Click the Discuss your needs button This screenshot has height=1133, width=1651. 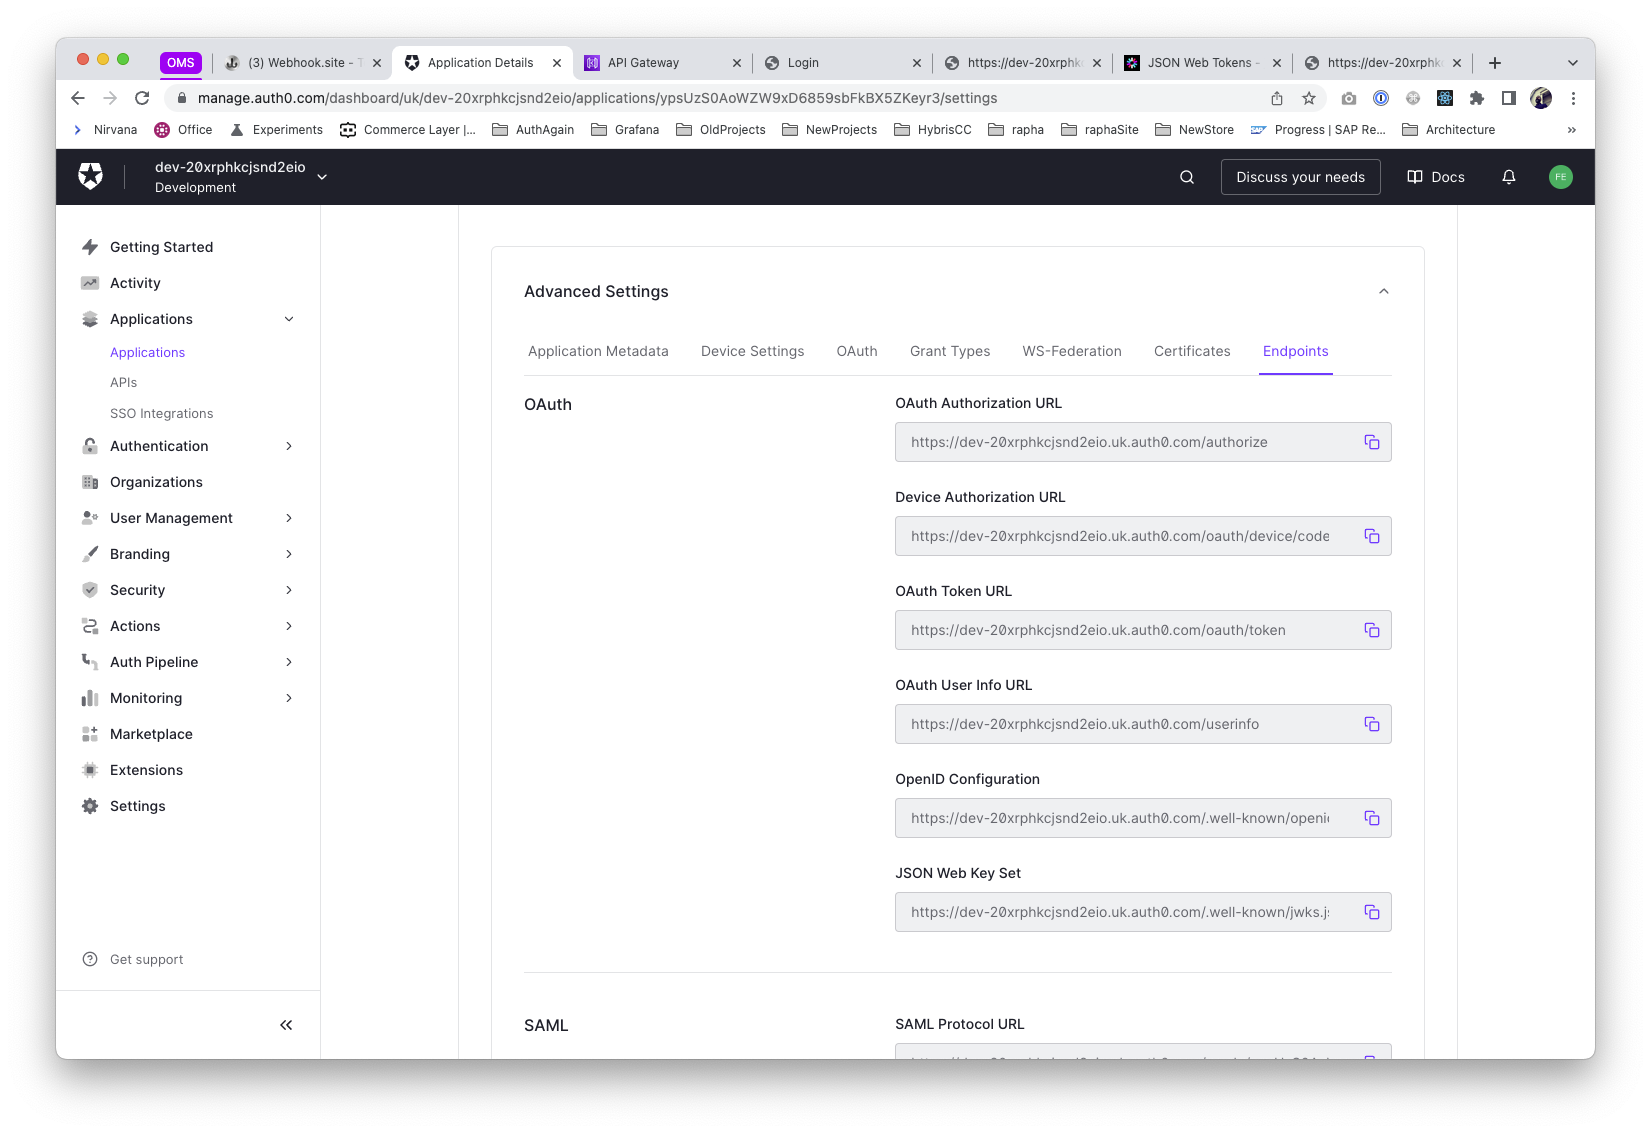point(1299,177)
